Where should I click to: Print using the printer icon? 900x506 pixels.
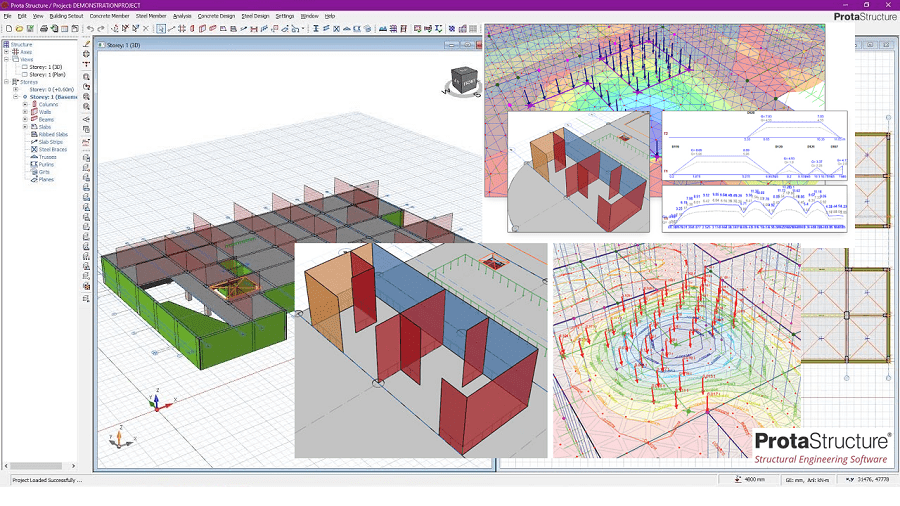[x=44, y=29]
